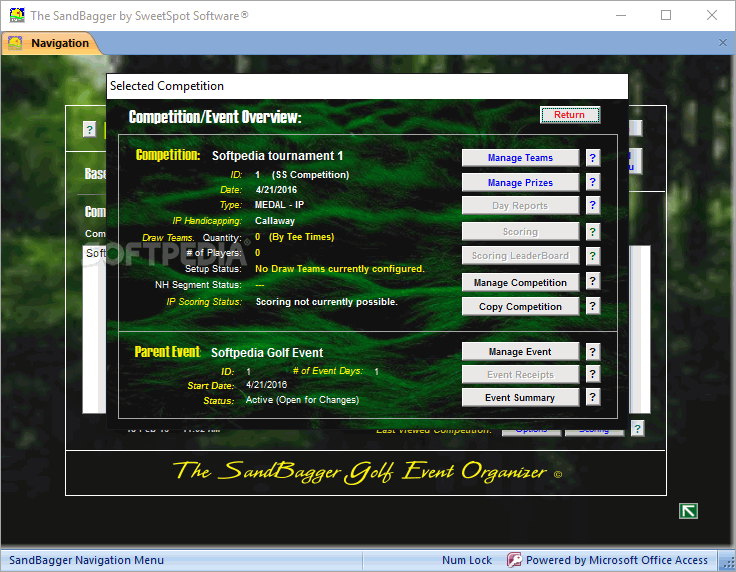This screenshot has width=736, height=572.
Task: Click the '(SS Competition)' label
Action: click(x=310, y=175)
